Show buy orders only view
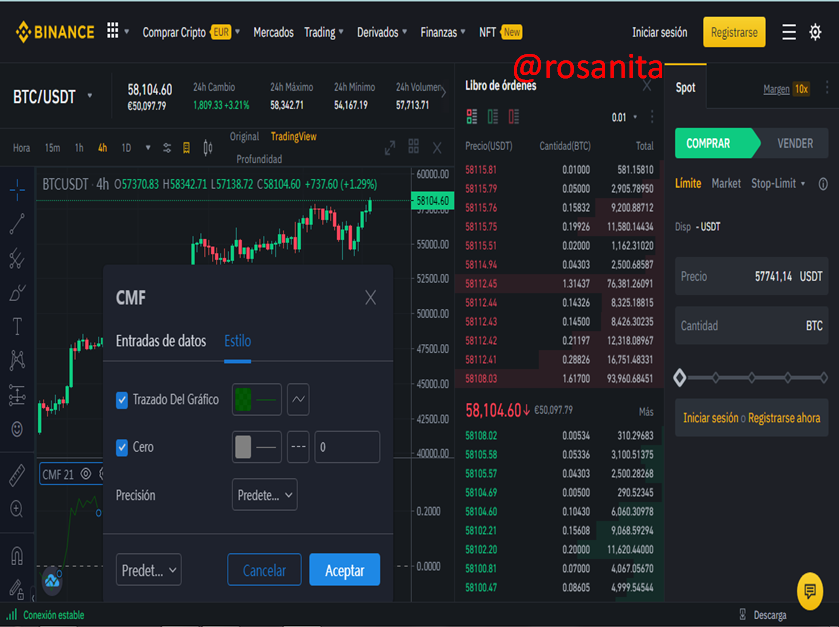The height and width of the screenshot is (627, 839). tap(493, 117)
